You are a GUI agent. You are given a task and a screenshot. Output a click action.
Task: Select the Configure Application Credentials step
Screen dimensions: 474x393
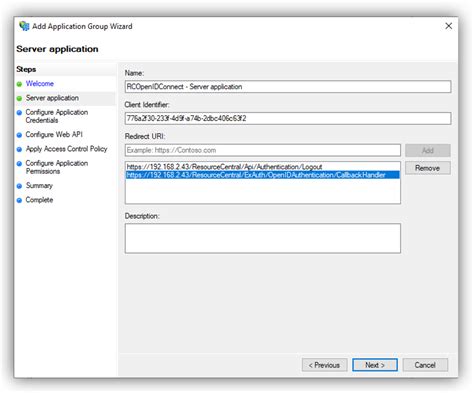point(57,116)
